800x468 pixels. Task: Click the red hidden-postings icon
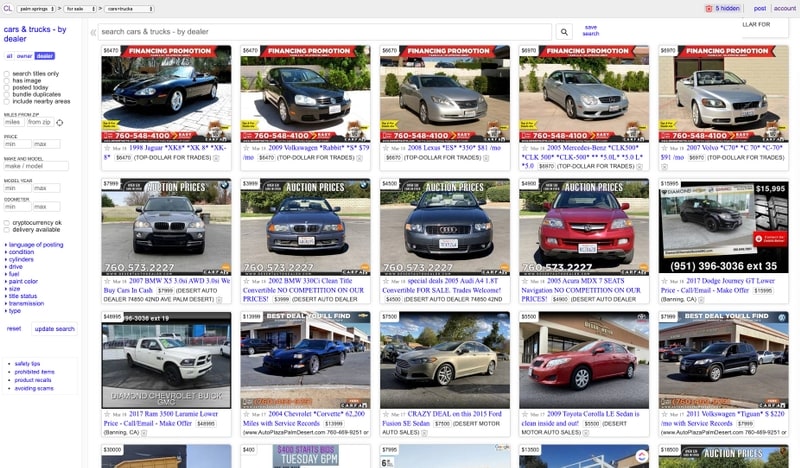709,9
